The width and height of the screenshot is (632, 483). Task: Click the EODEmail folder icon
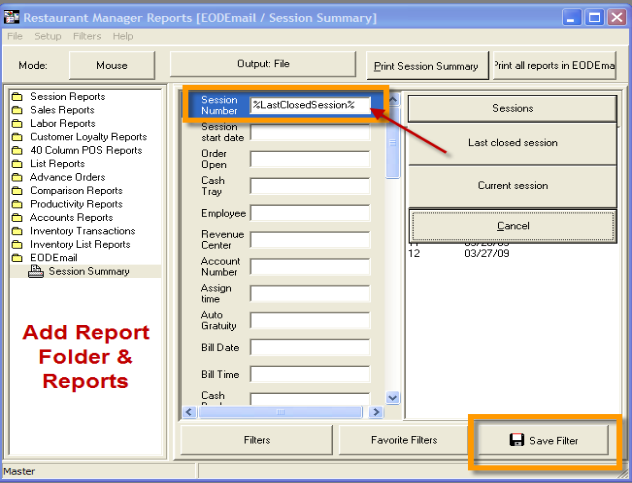click(17, 258)
